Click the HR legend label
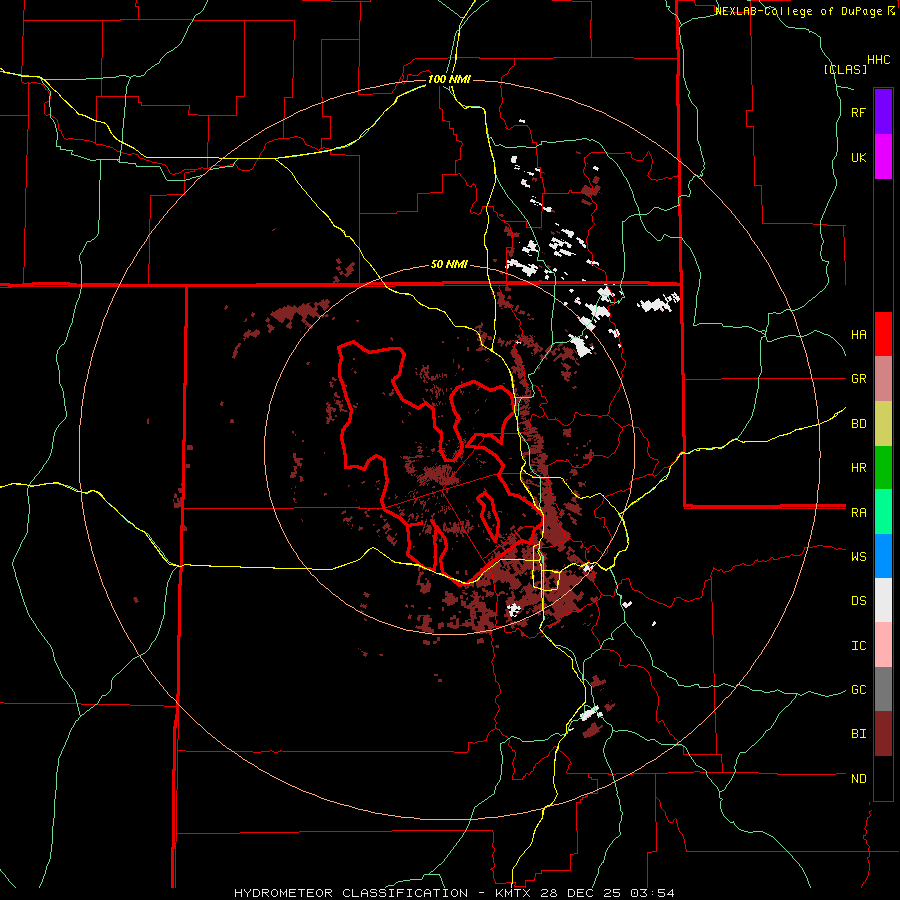The height and width of the screenshot is (900, 900). tap(858, 468)
